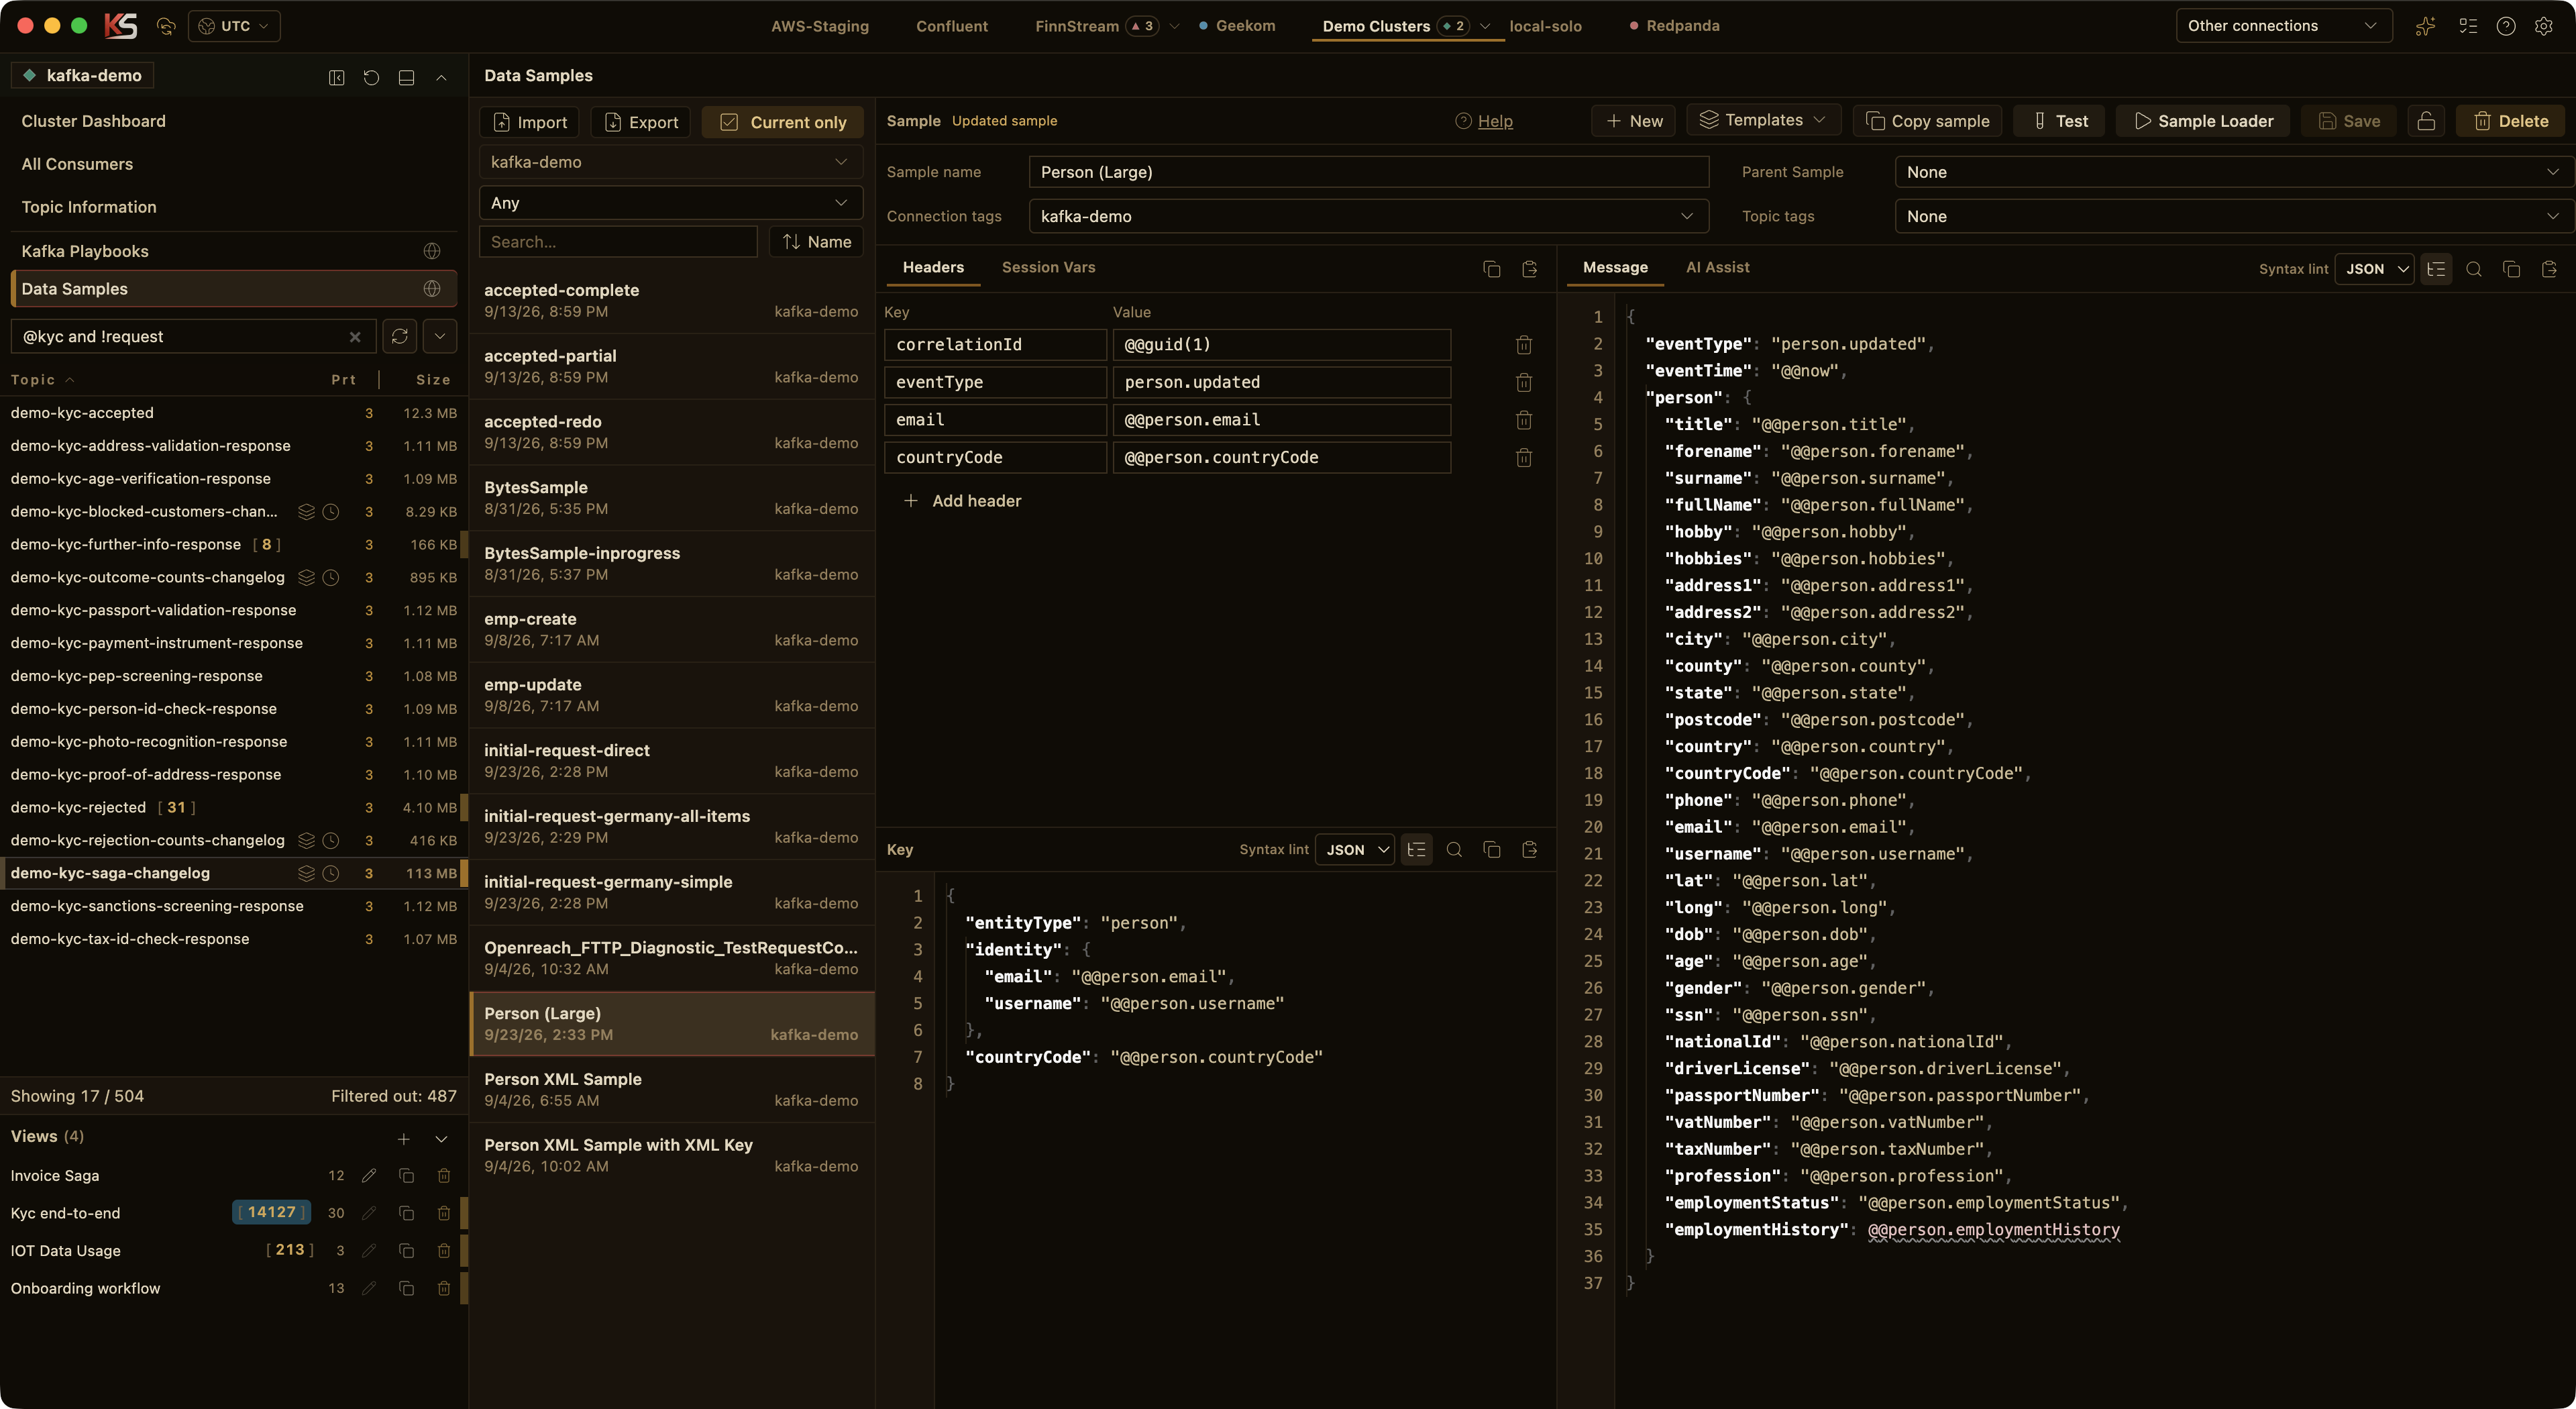Image resolution: width=2576 pixels, height=1409 pixels.
Task: Open the AI sparkle assistant icon
Action: pos(2425,26)
